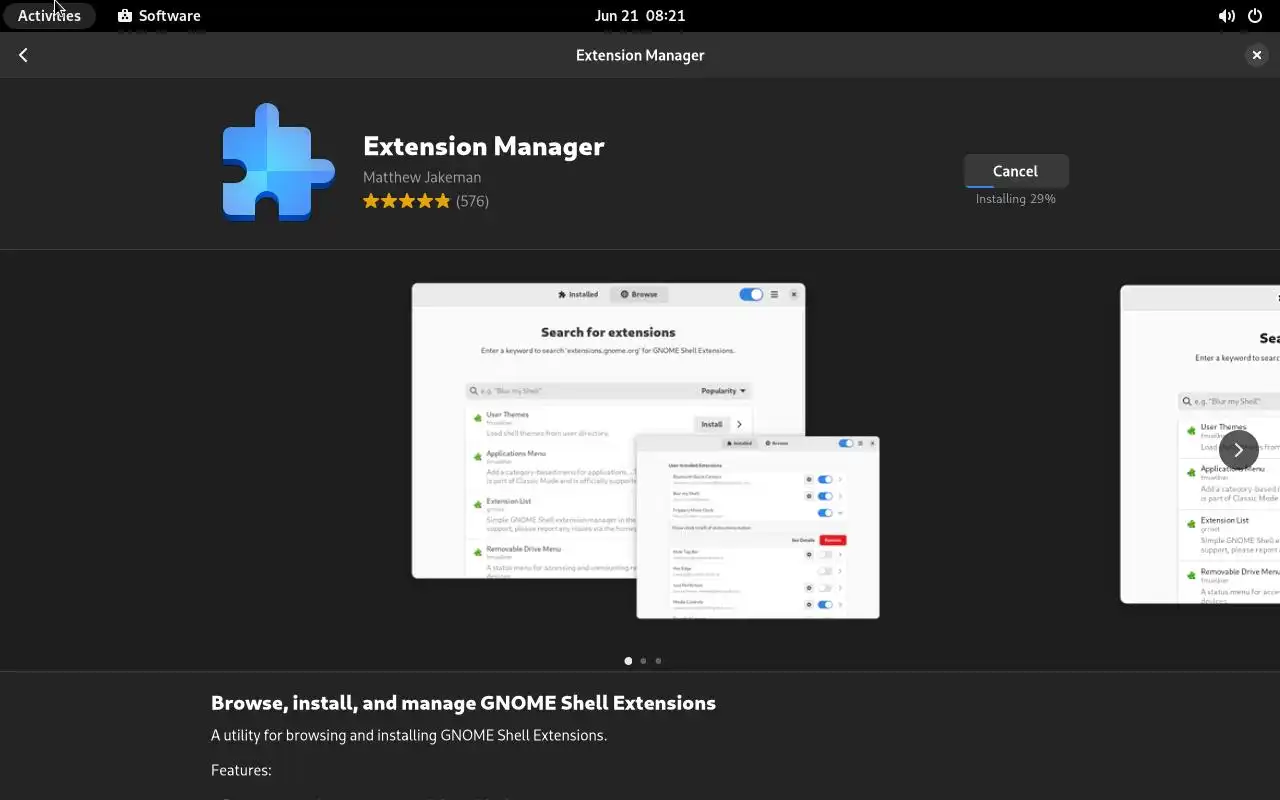Cancel the Extension Manager installation

1015,171
